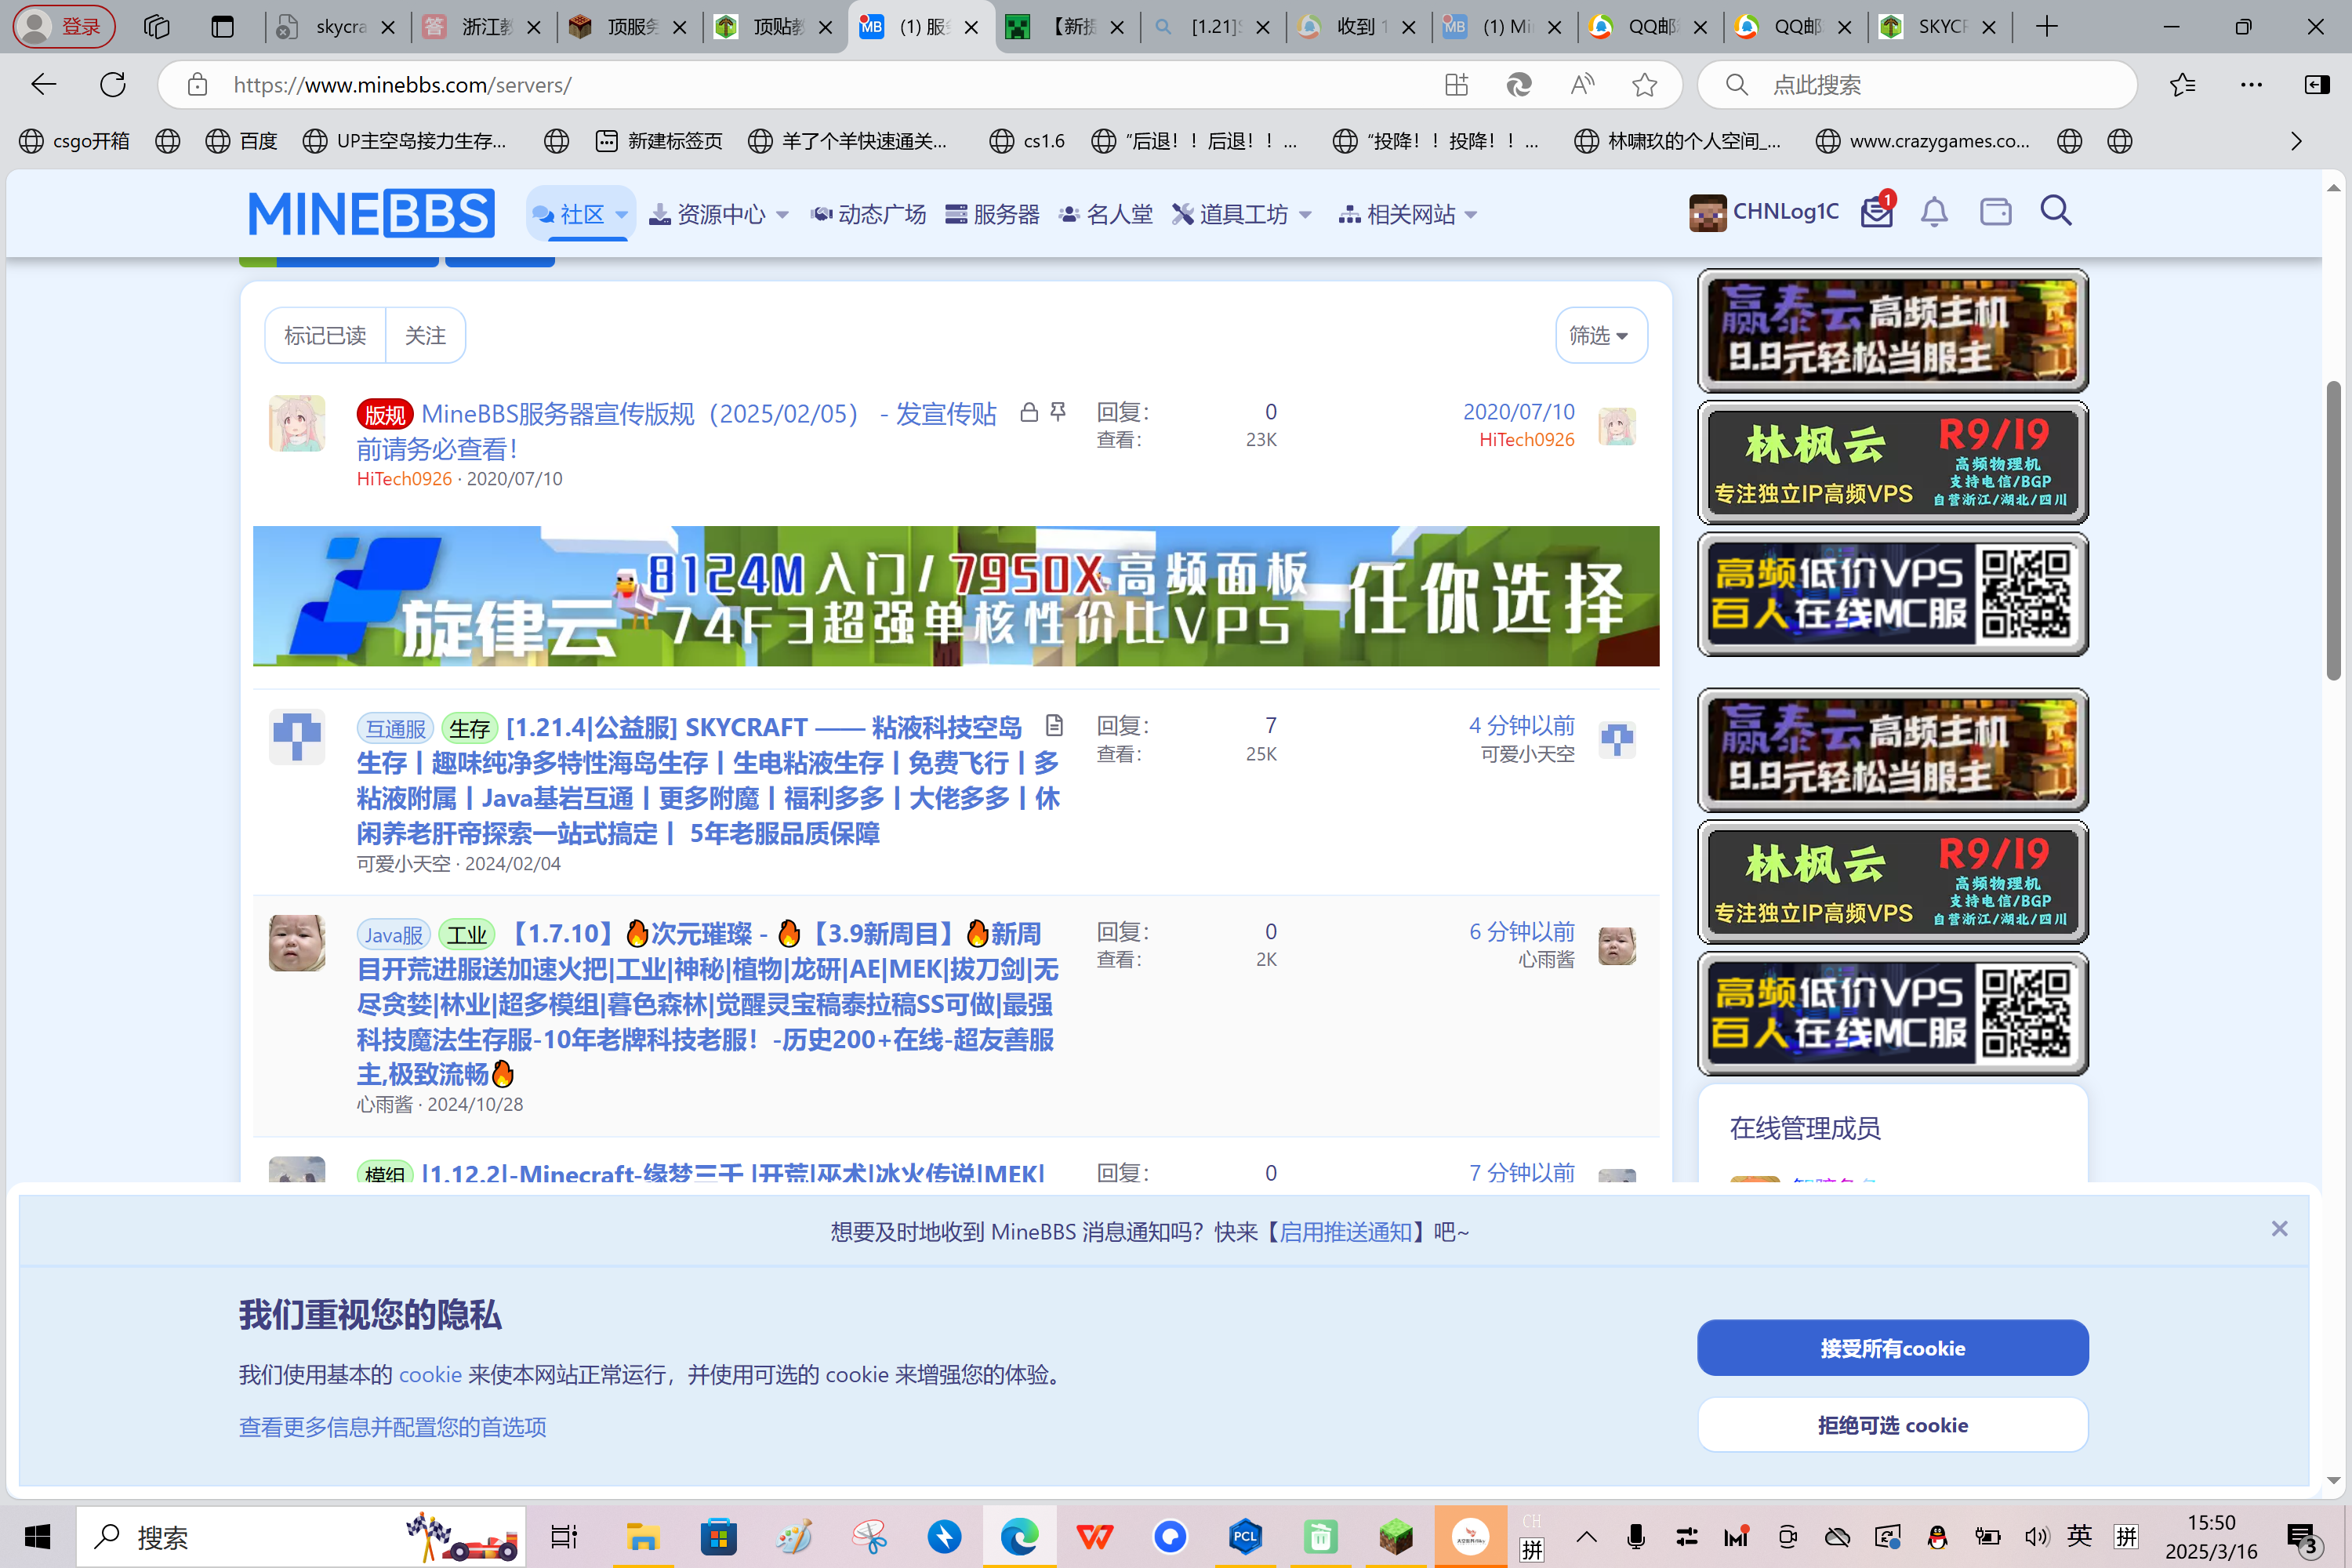Open 动态广场 nav item
The width and height of the screenshot is (2352, 1568).
click(868, 214)
